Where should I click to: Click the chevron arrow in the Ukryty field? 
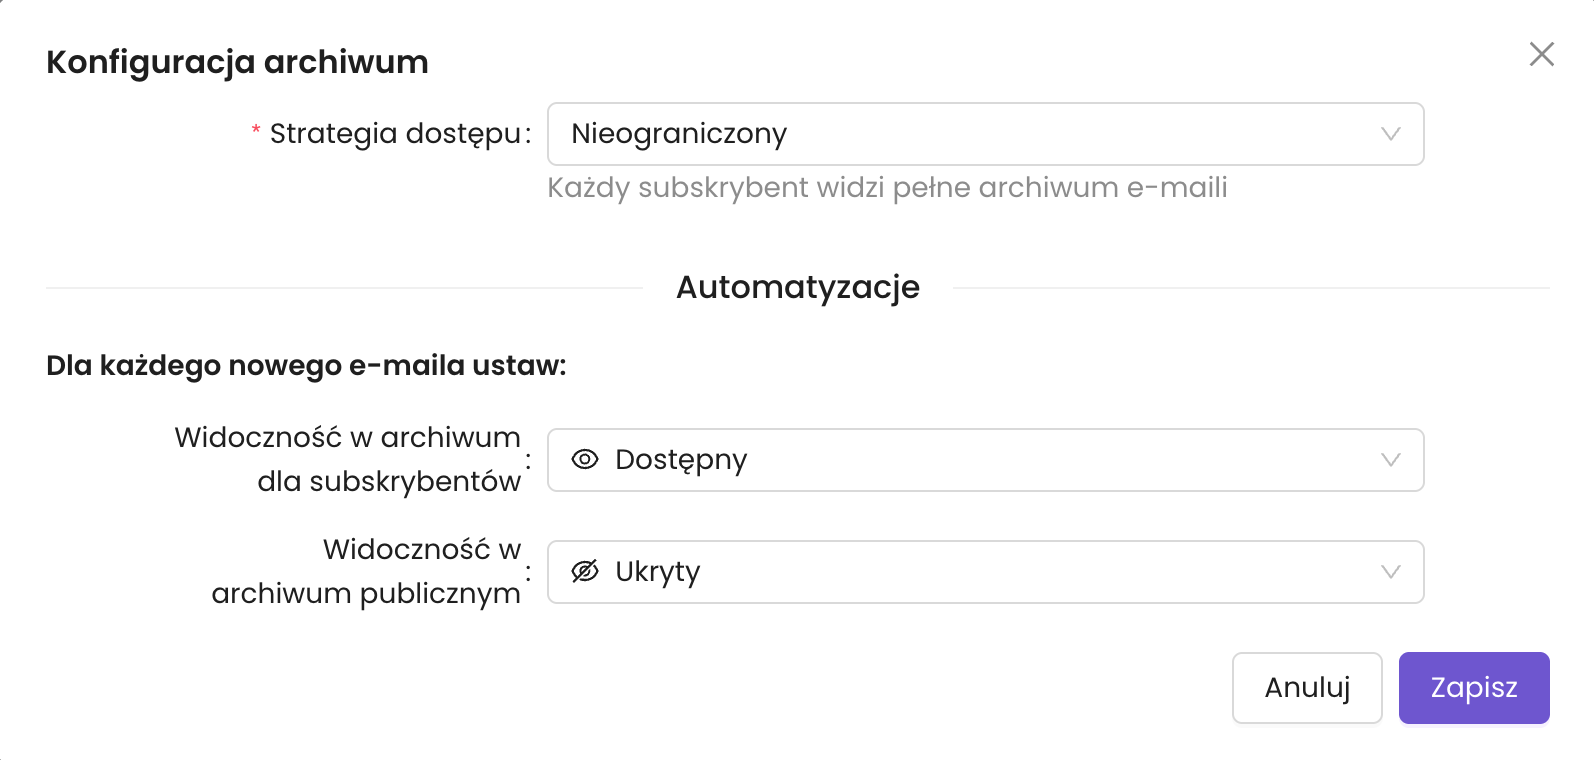click(x=1390, y=572)
